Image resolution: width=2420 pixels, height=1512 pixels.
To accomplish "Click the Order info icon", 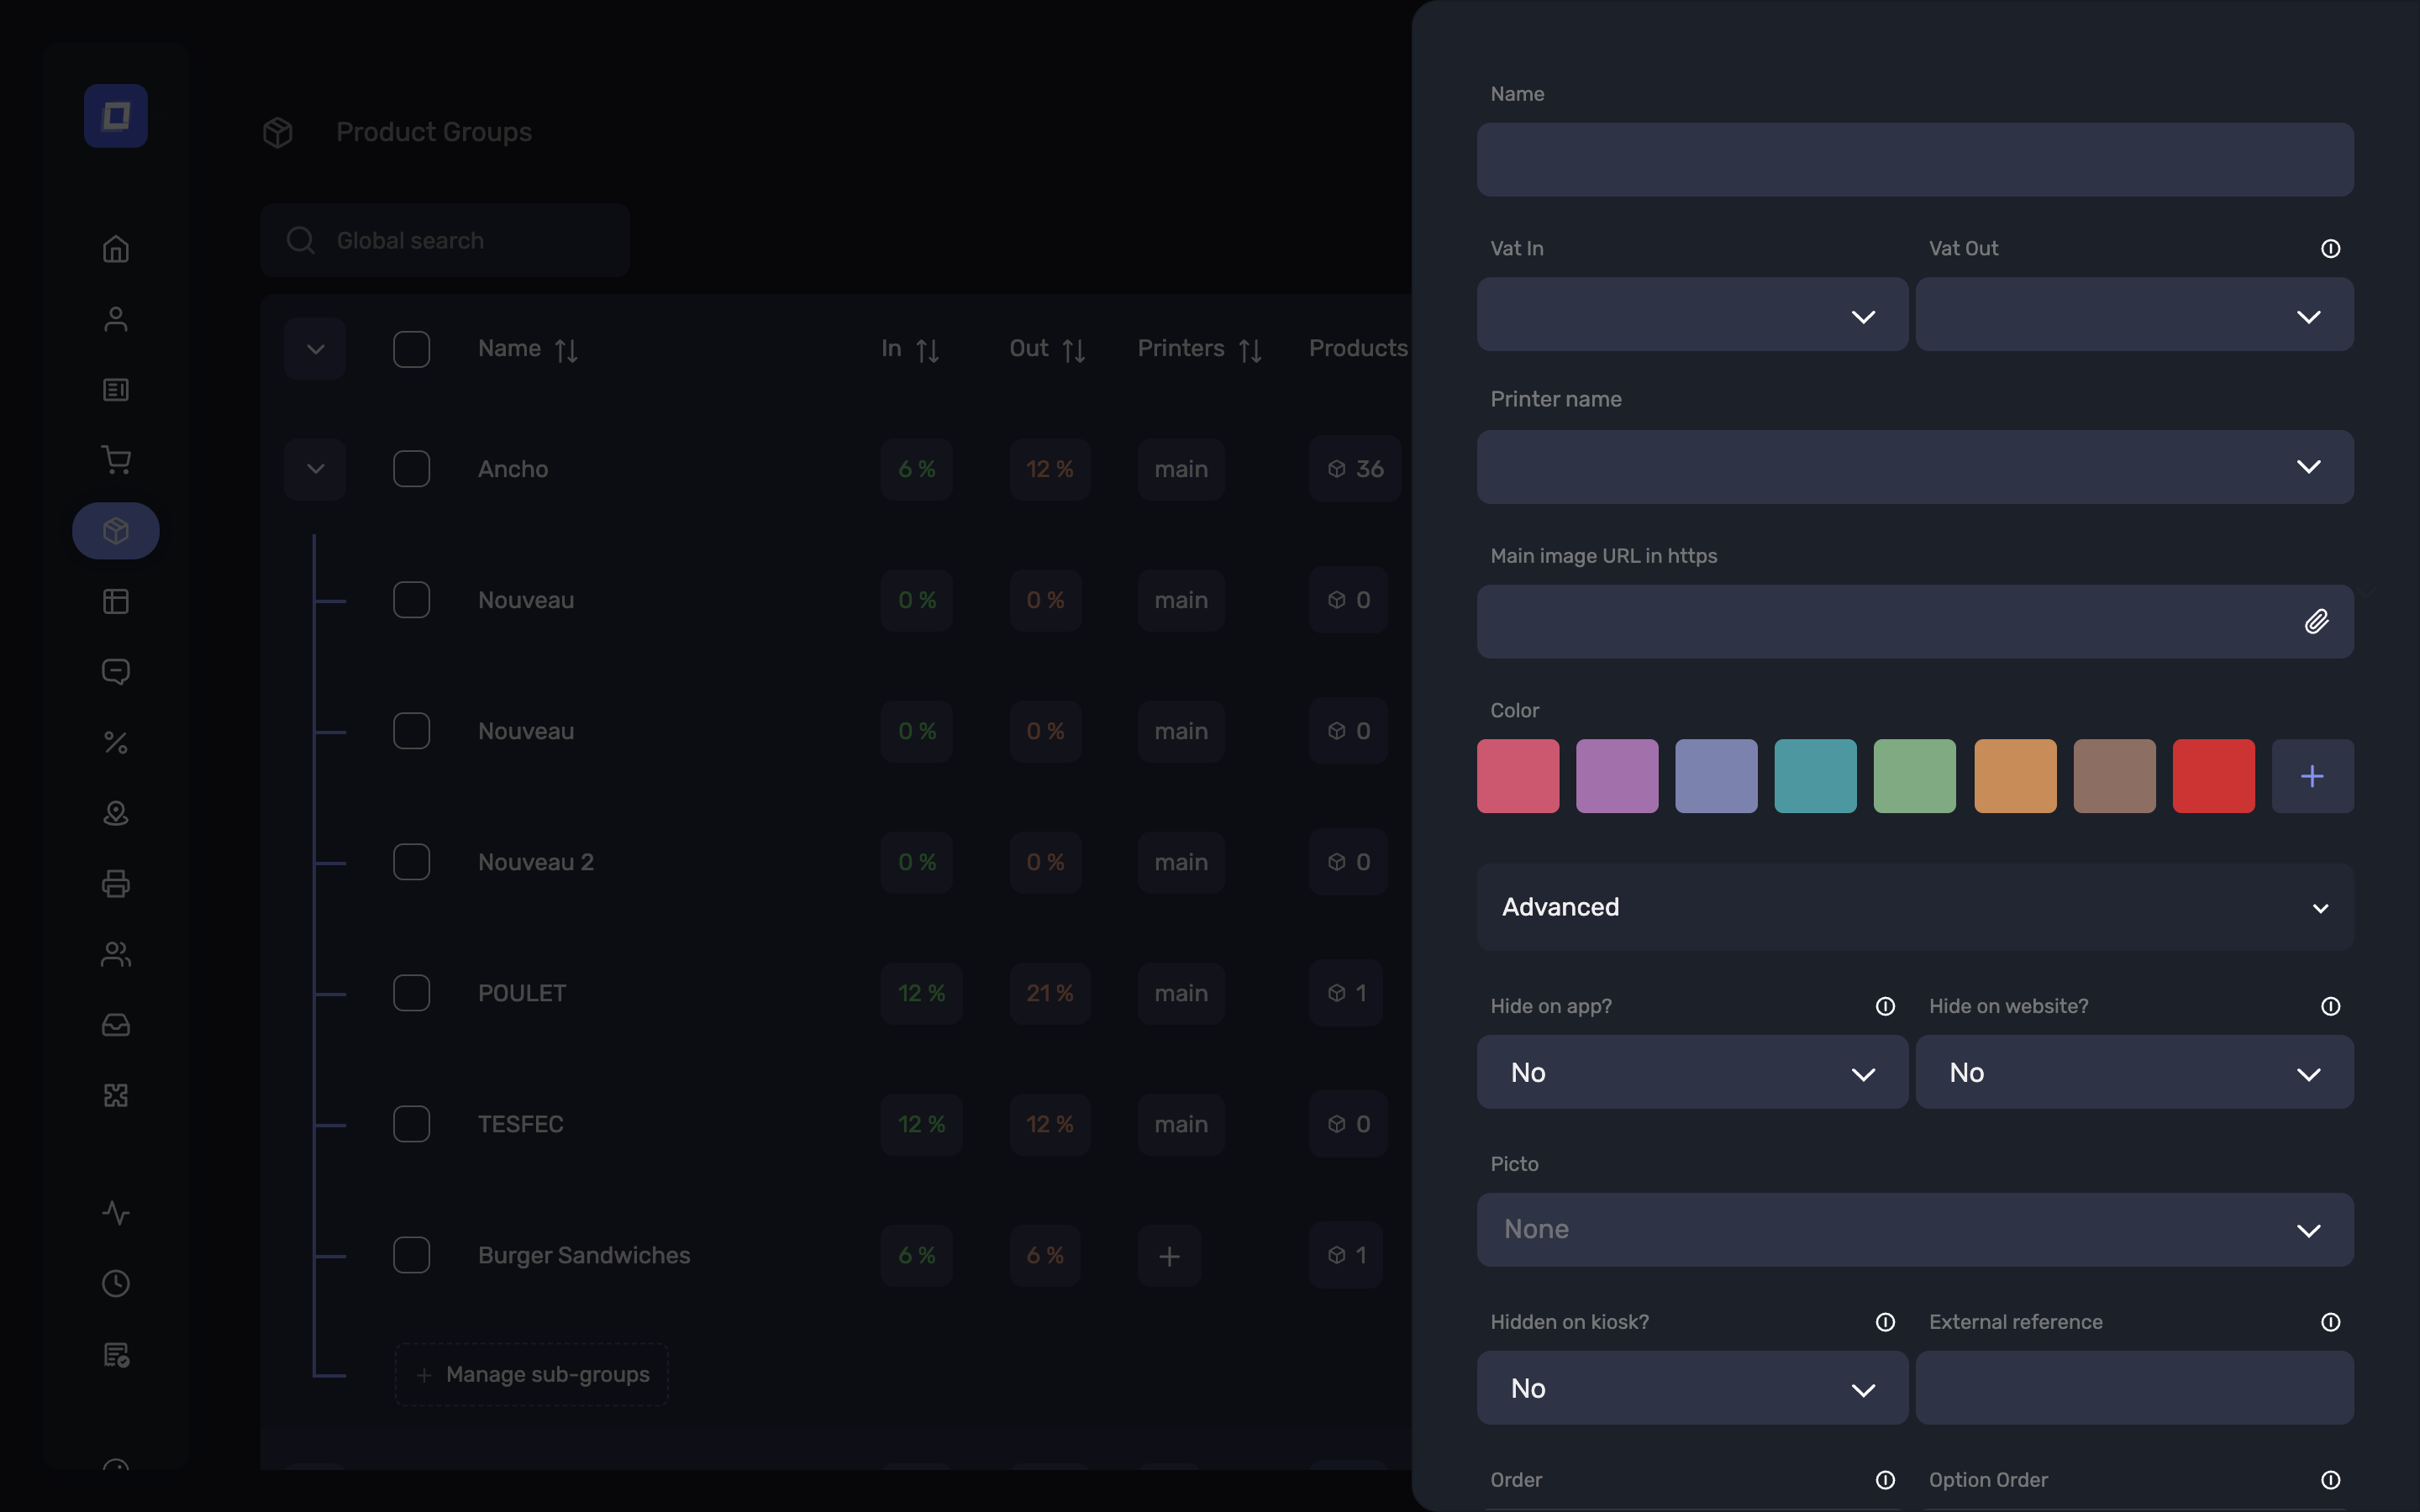I will coord(1885,1480).
